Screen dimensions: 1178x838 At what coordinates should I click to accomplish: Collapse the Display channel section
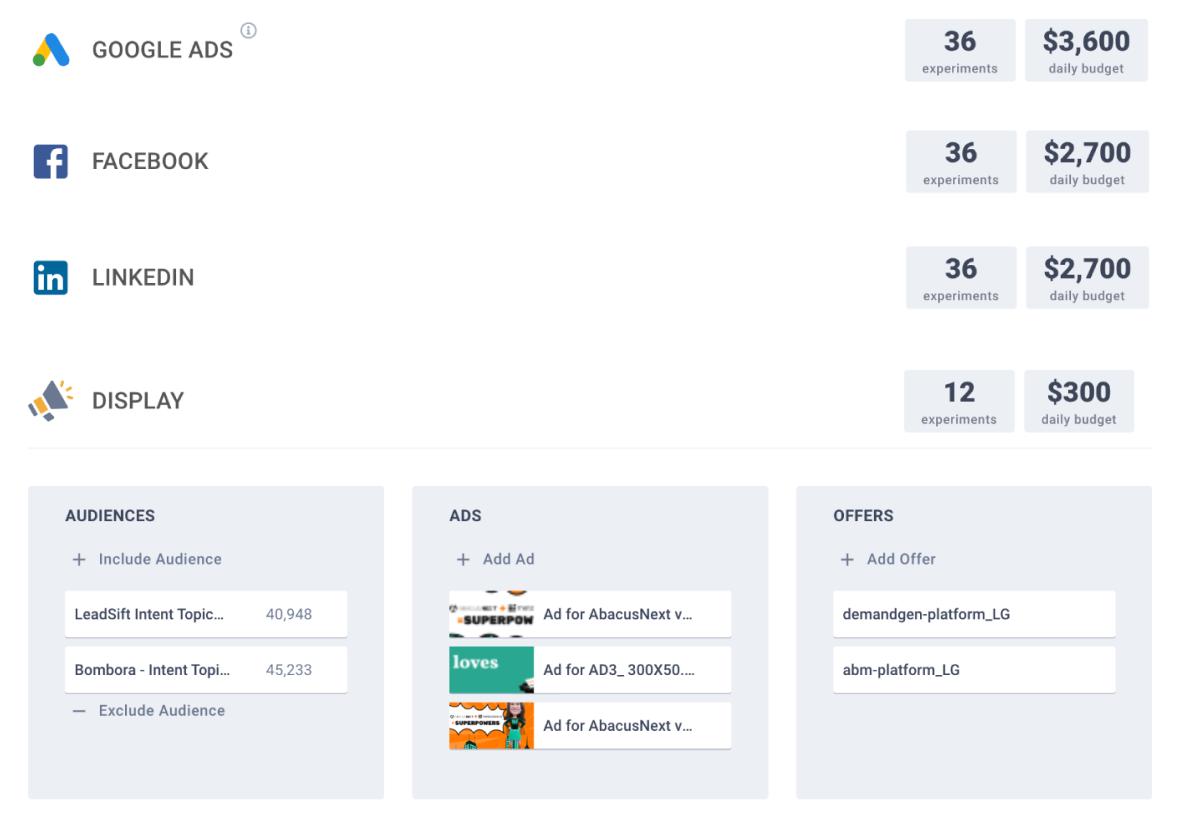138,400
